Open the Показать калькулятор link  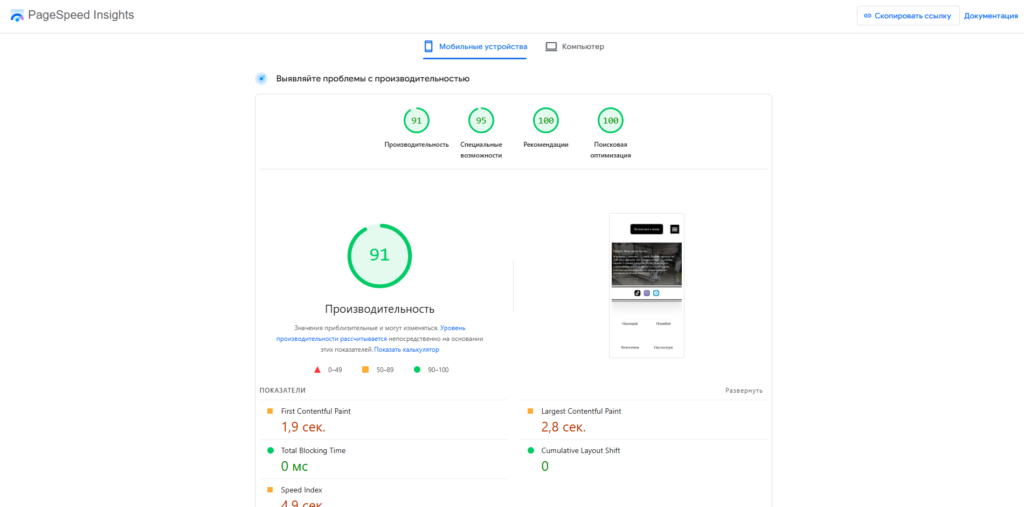pos(406,350)
